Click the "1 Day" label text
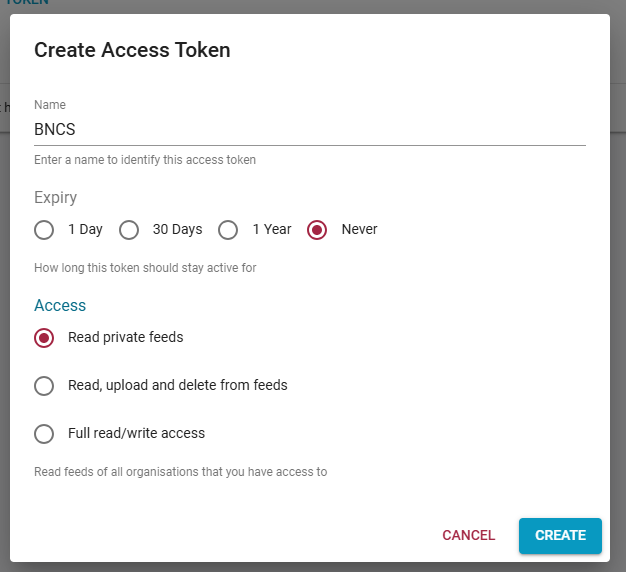 pyautogui.click(x=85, y=230)
